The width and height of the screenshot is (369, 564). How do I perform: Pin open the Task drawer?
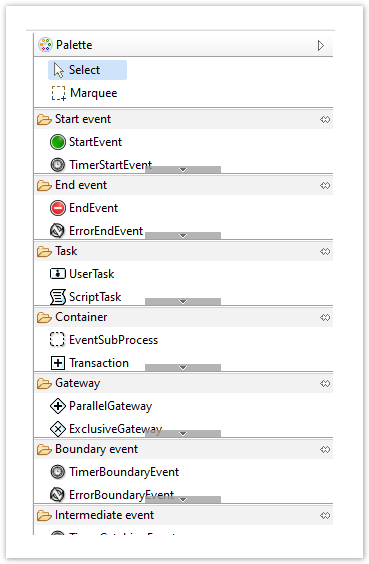click(x=325, y=251)
